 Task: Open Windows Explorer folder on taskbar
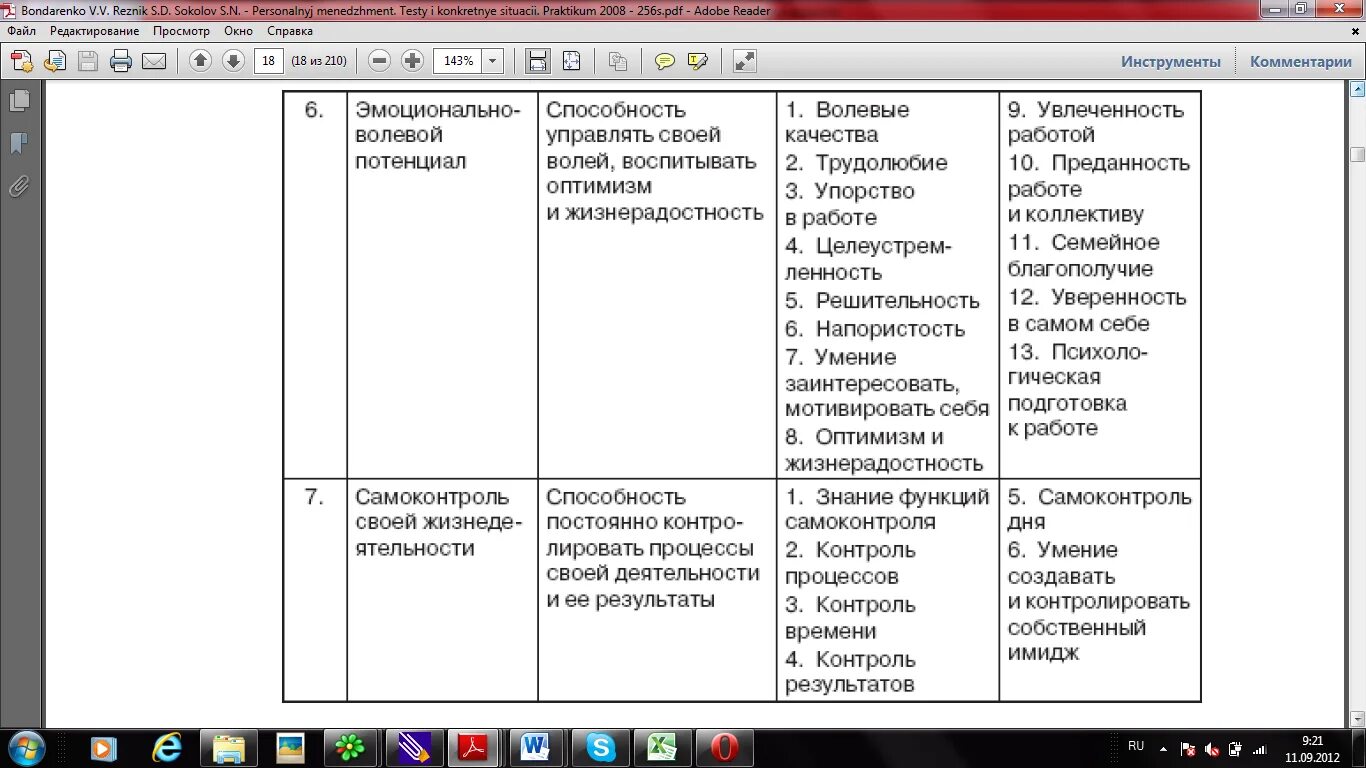click(228, 748)
